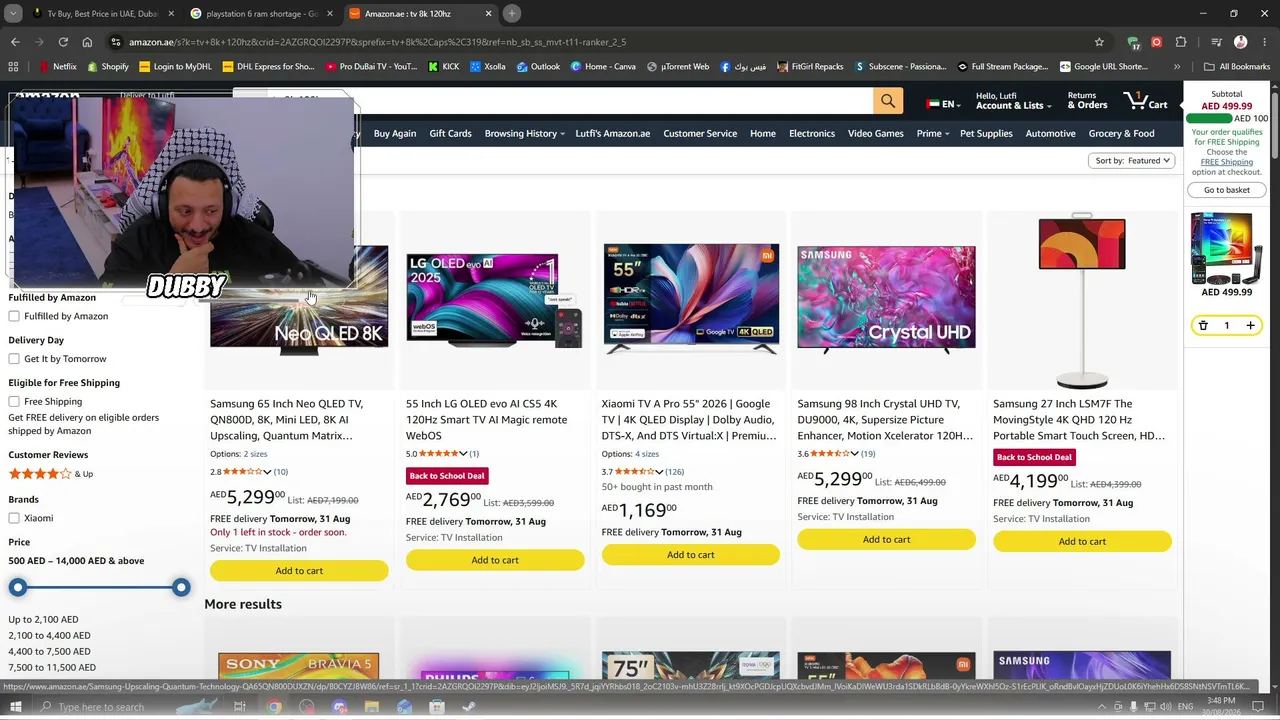Screen dimensions: 1280x720
Task: Open the Chrome profile avatar
Action: coord(1241,42)
